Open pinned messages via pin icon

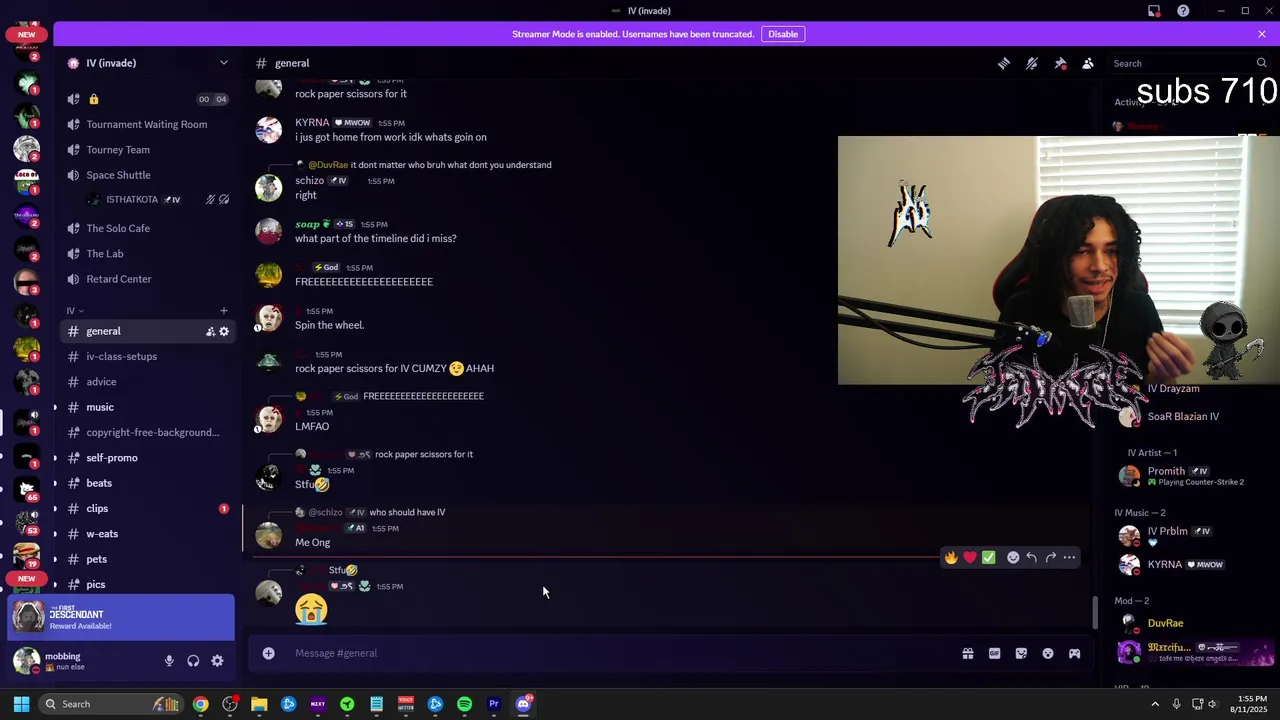point(1060,63)
